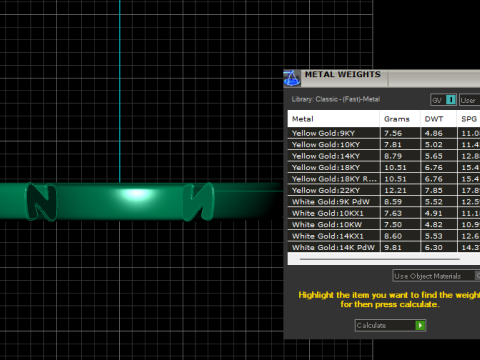Viewport: 480px width, 360px height.
Task: Select the Yellow Gold:9KY row
Action: [384, 133]
